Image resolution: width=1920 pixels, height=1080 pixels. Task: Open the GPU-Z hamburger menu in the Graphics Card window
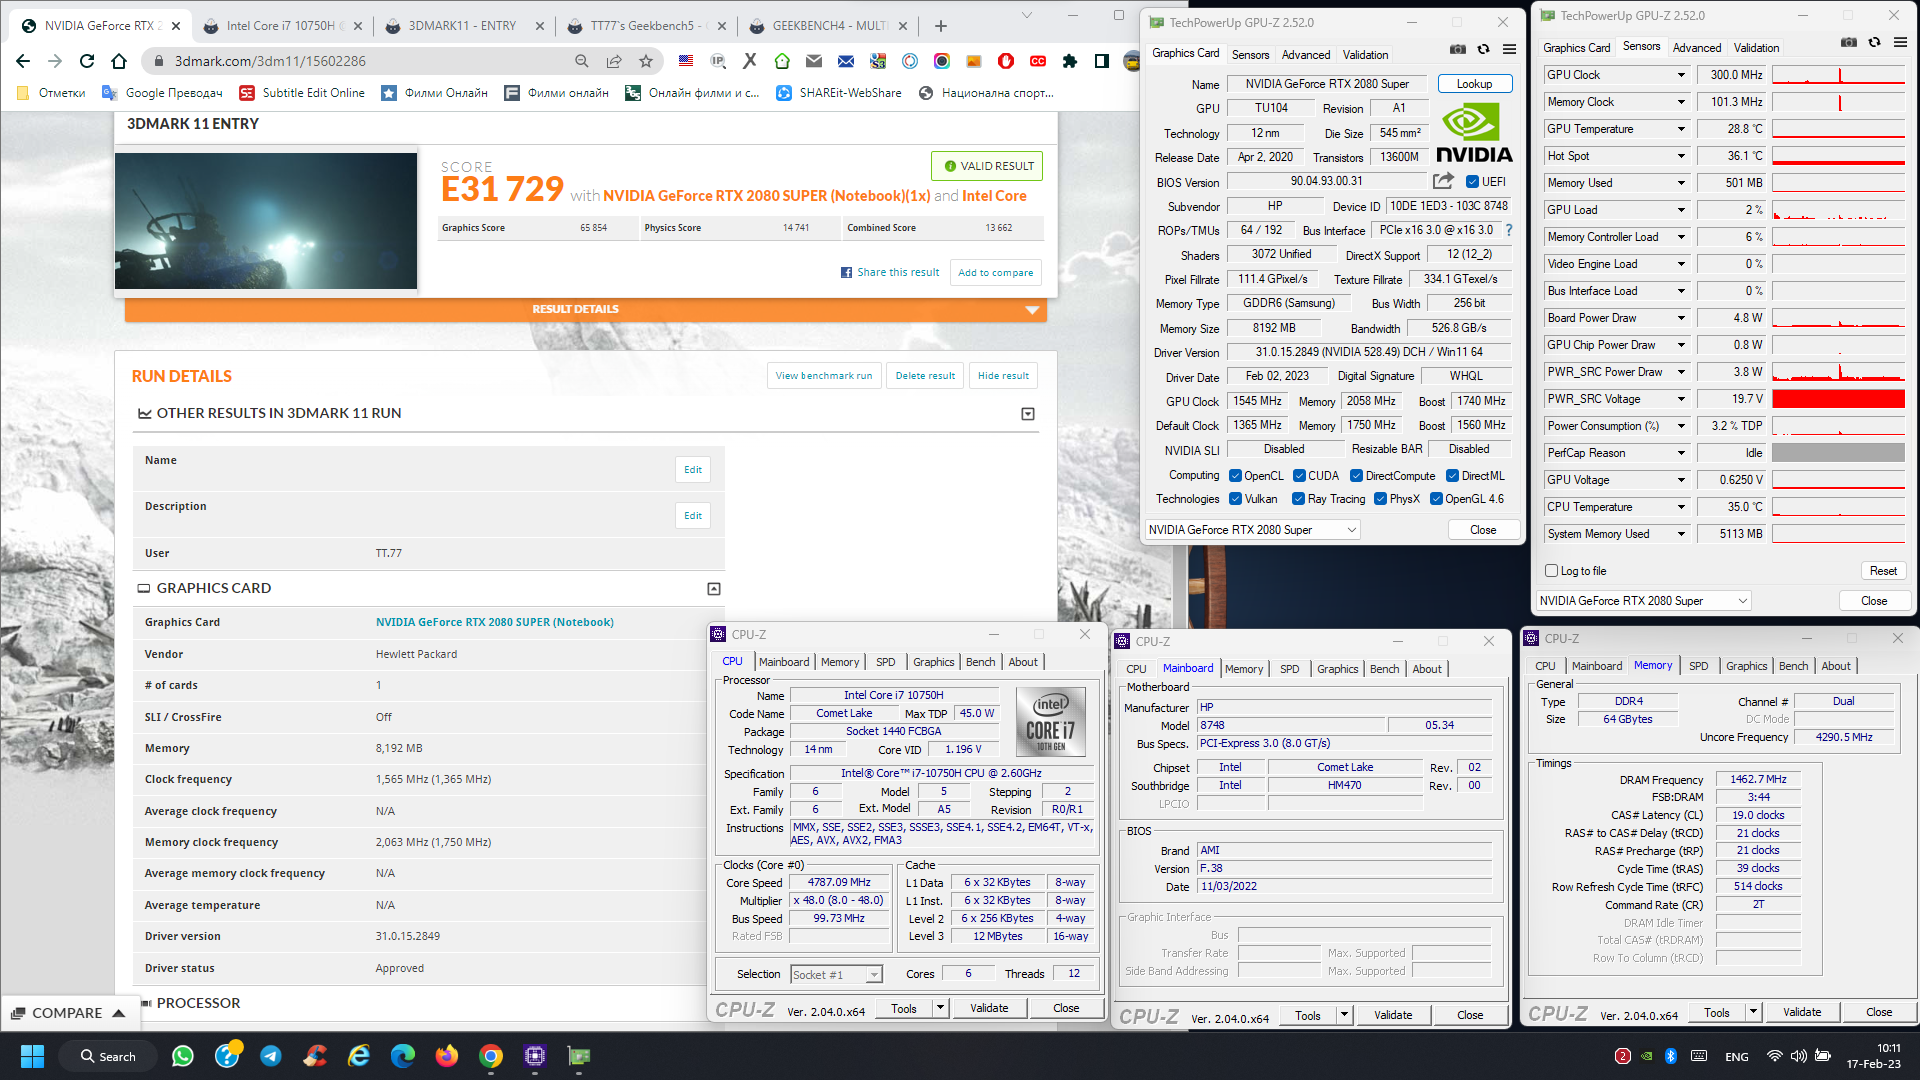click(x=1509, y=49)
